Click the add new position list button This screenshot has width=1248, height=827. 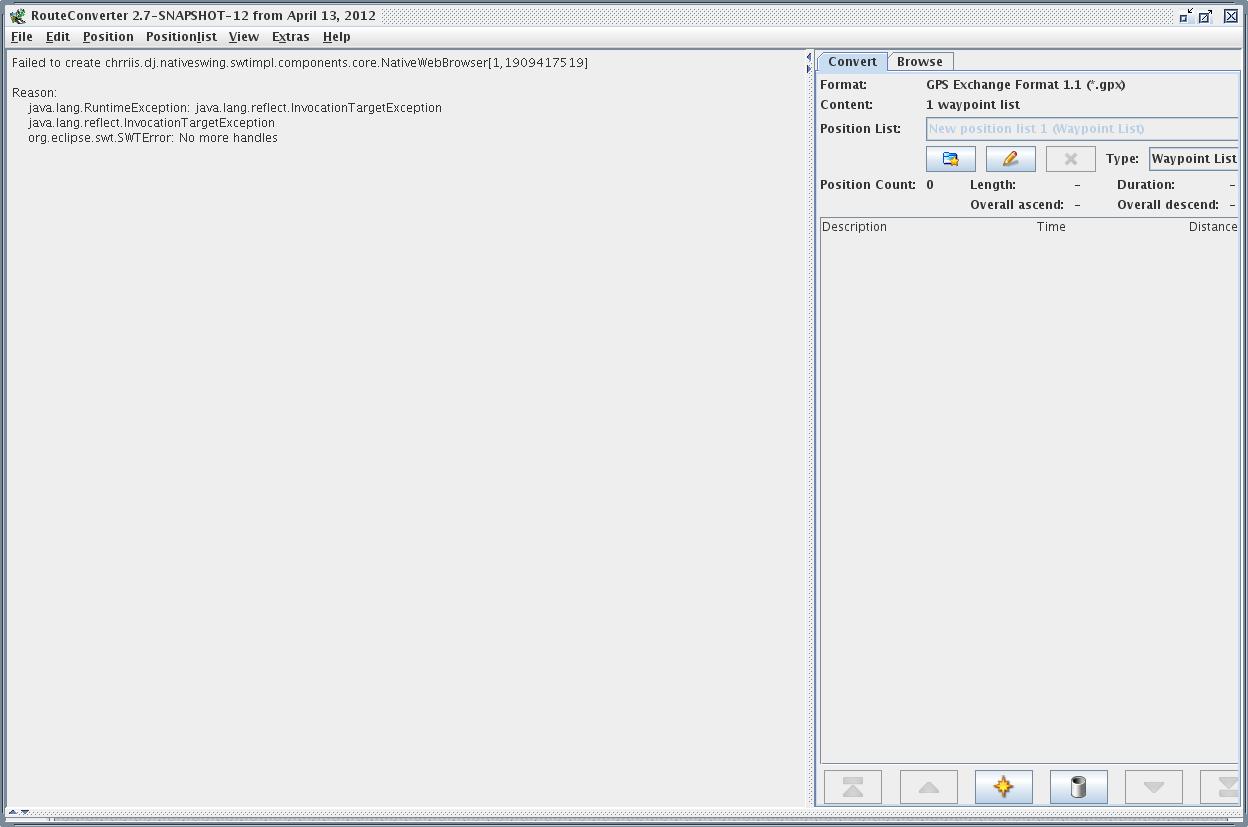[950, 159]
